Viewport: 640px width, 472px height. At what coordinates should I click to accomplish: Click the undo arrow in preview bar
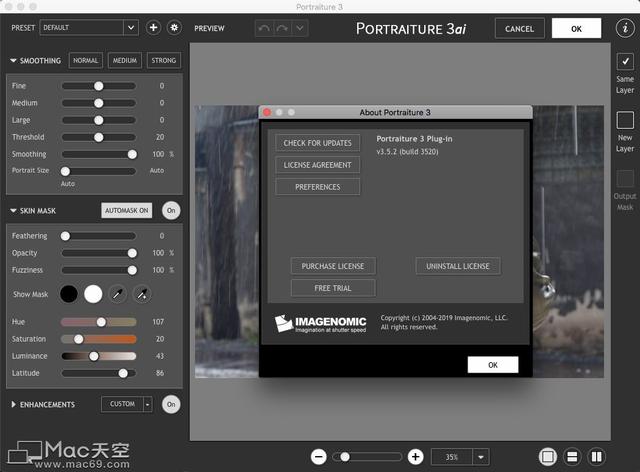tap(263, 28)
